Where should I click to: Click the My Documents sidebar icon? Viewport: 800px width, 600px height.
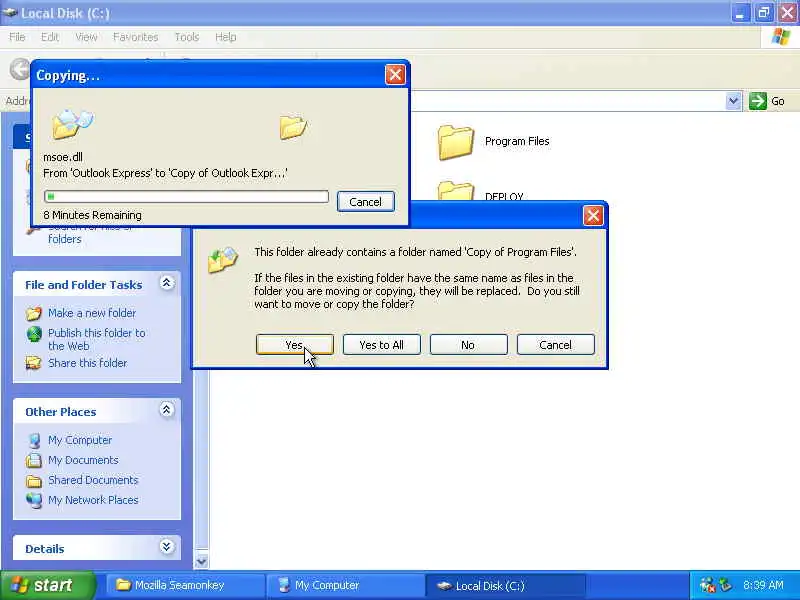point(34,460)
